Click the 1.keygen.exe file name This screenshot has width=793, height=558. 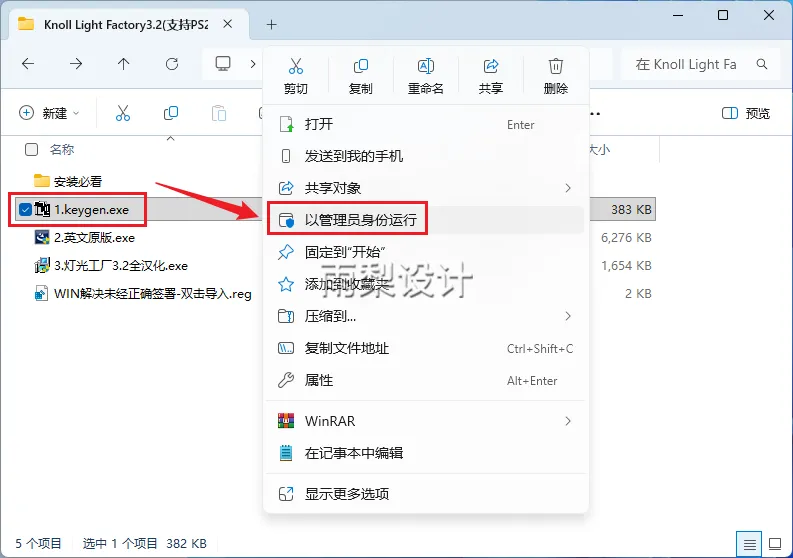pyautogui.click(x=92, y=209)
